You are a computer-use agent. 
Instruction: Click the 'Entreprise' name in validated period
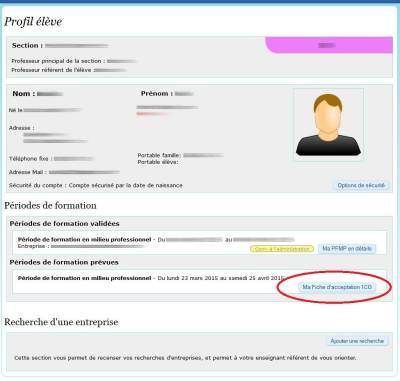point(97,246)
